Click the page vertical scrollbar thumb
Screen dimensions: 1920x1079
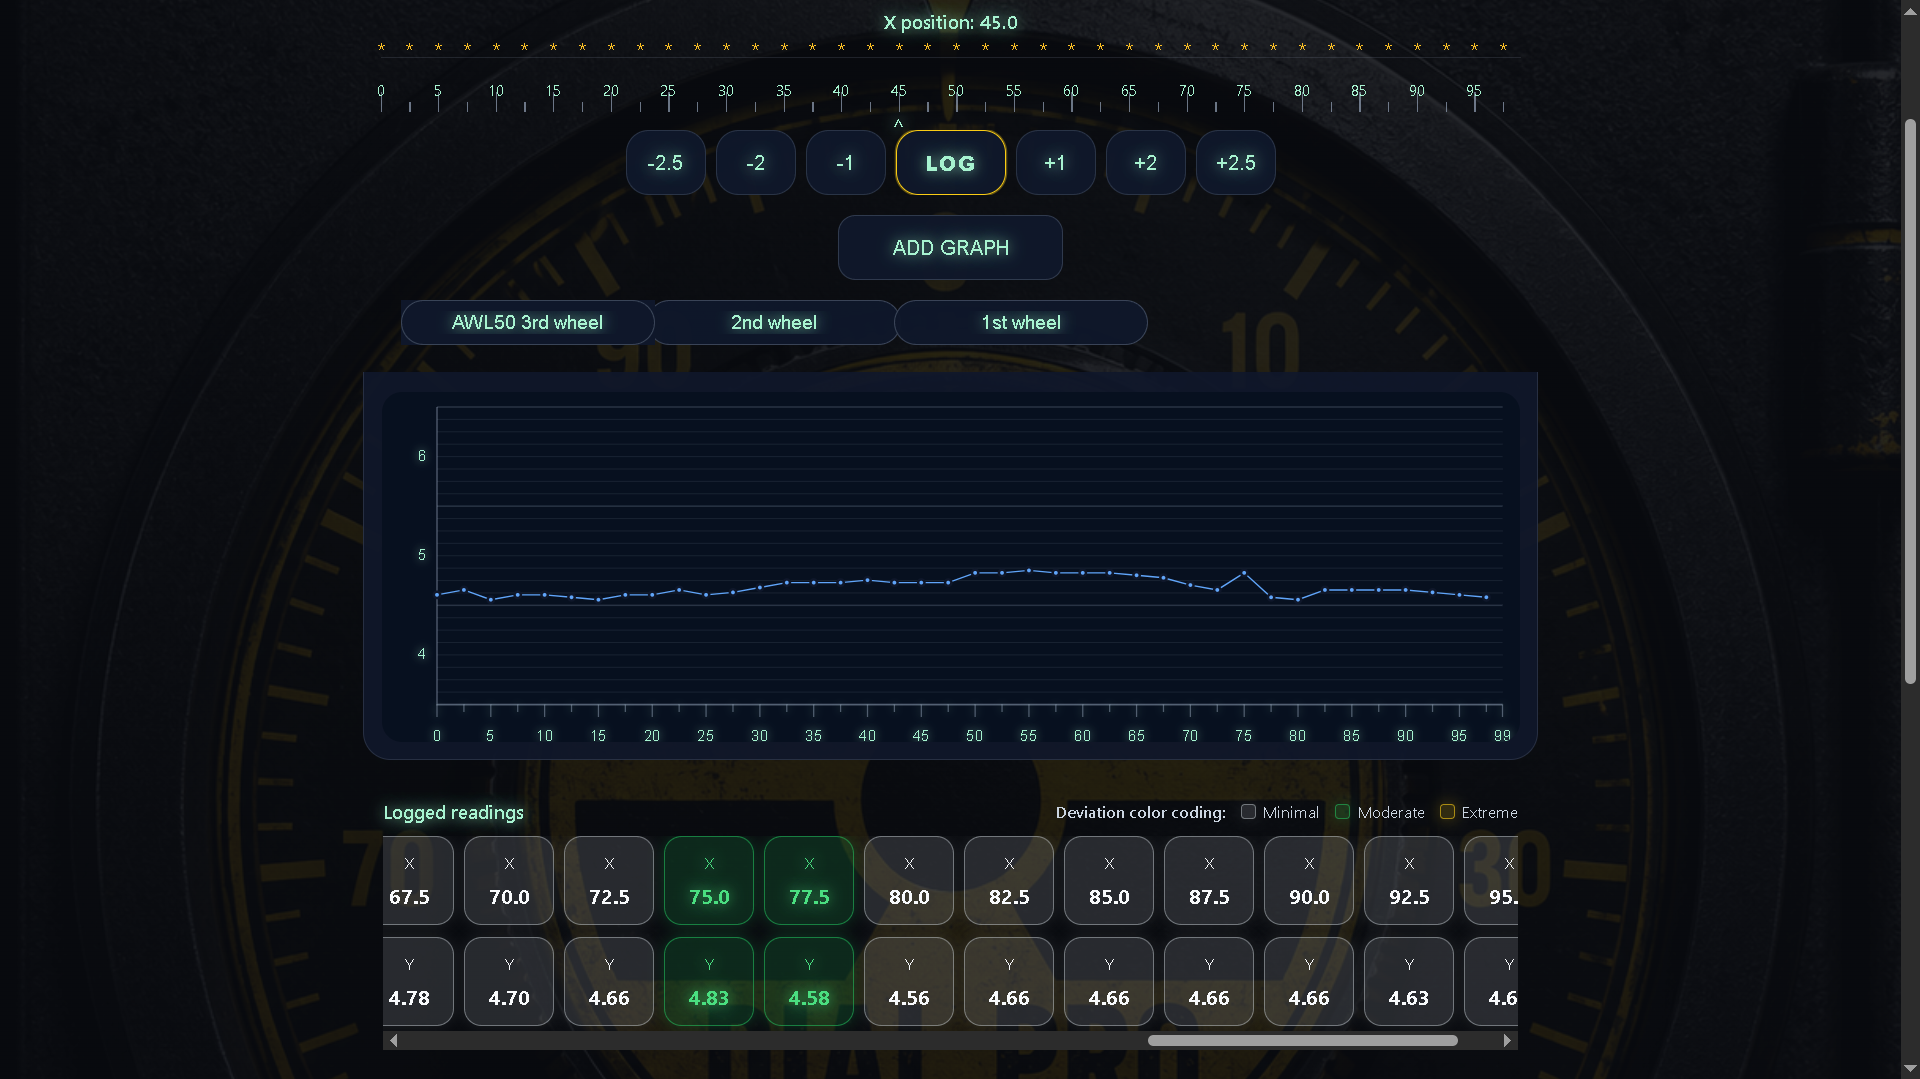coord(1910,401)
